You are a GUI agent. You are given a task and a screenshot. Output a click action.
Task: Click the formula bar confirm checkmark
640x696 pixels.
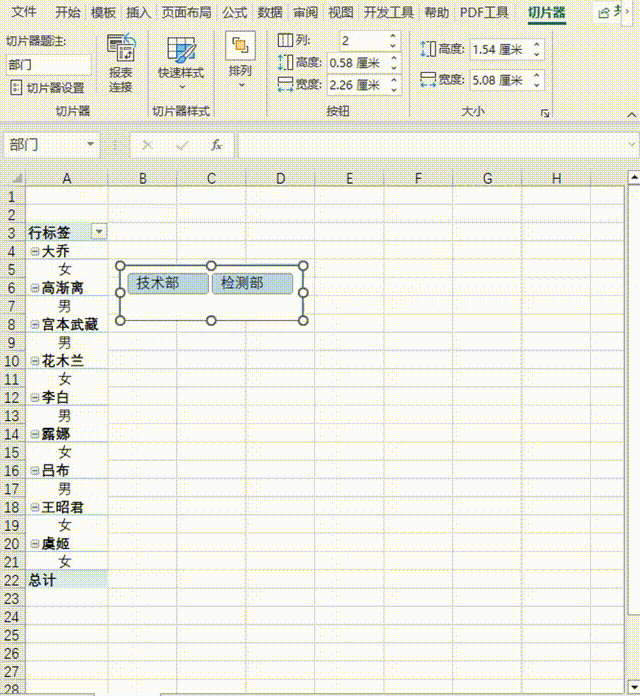click(181, 145)
